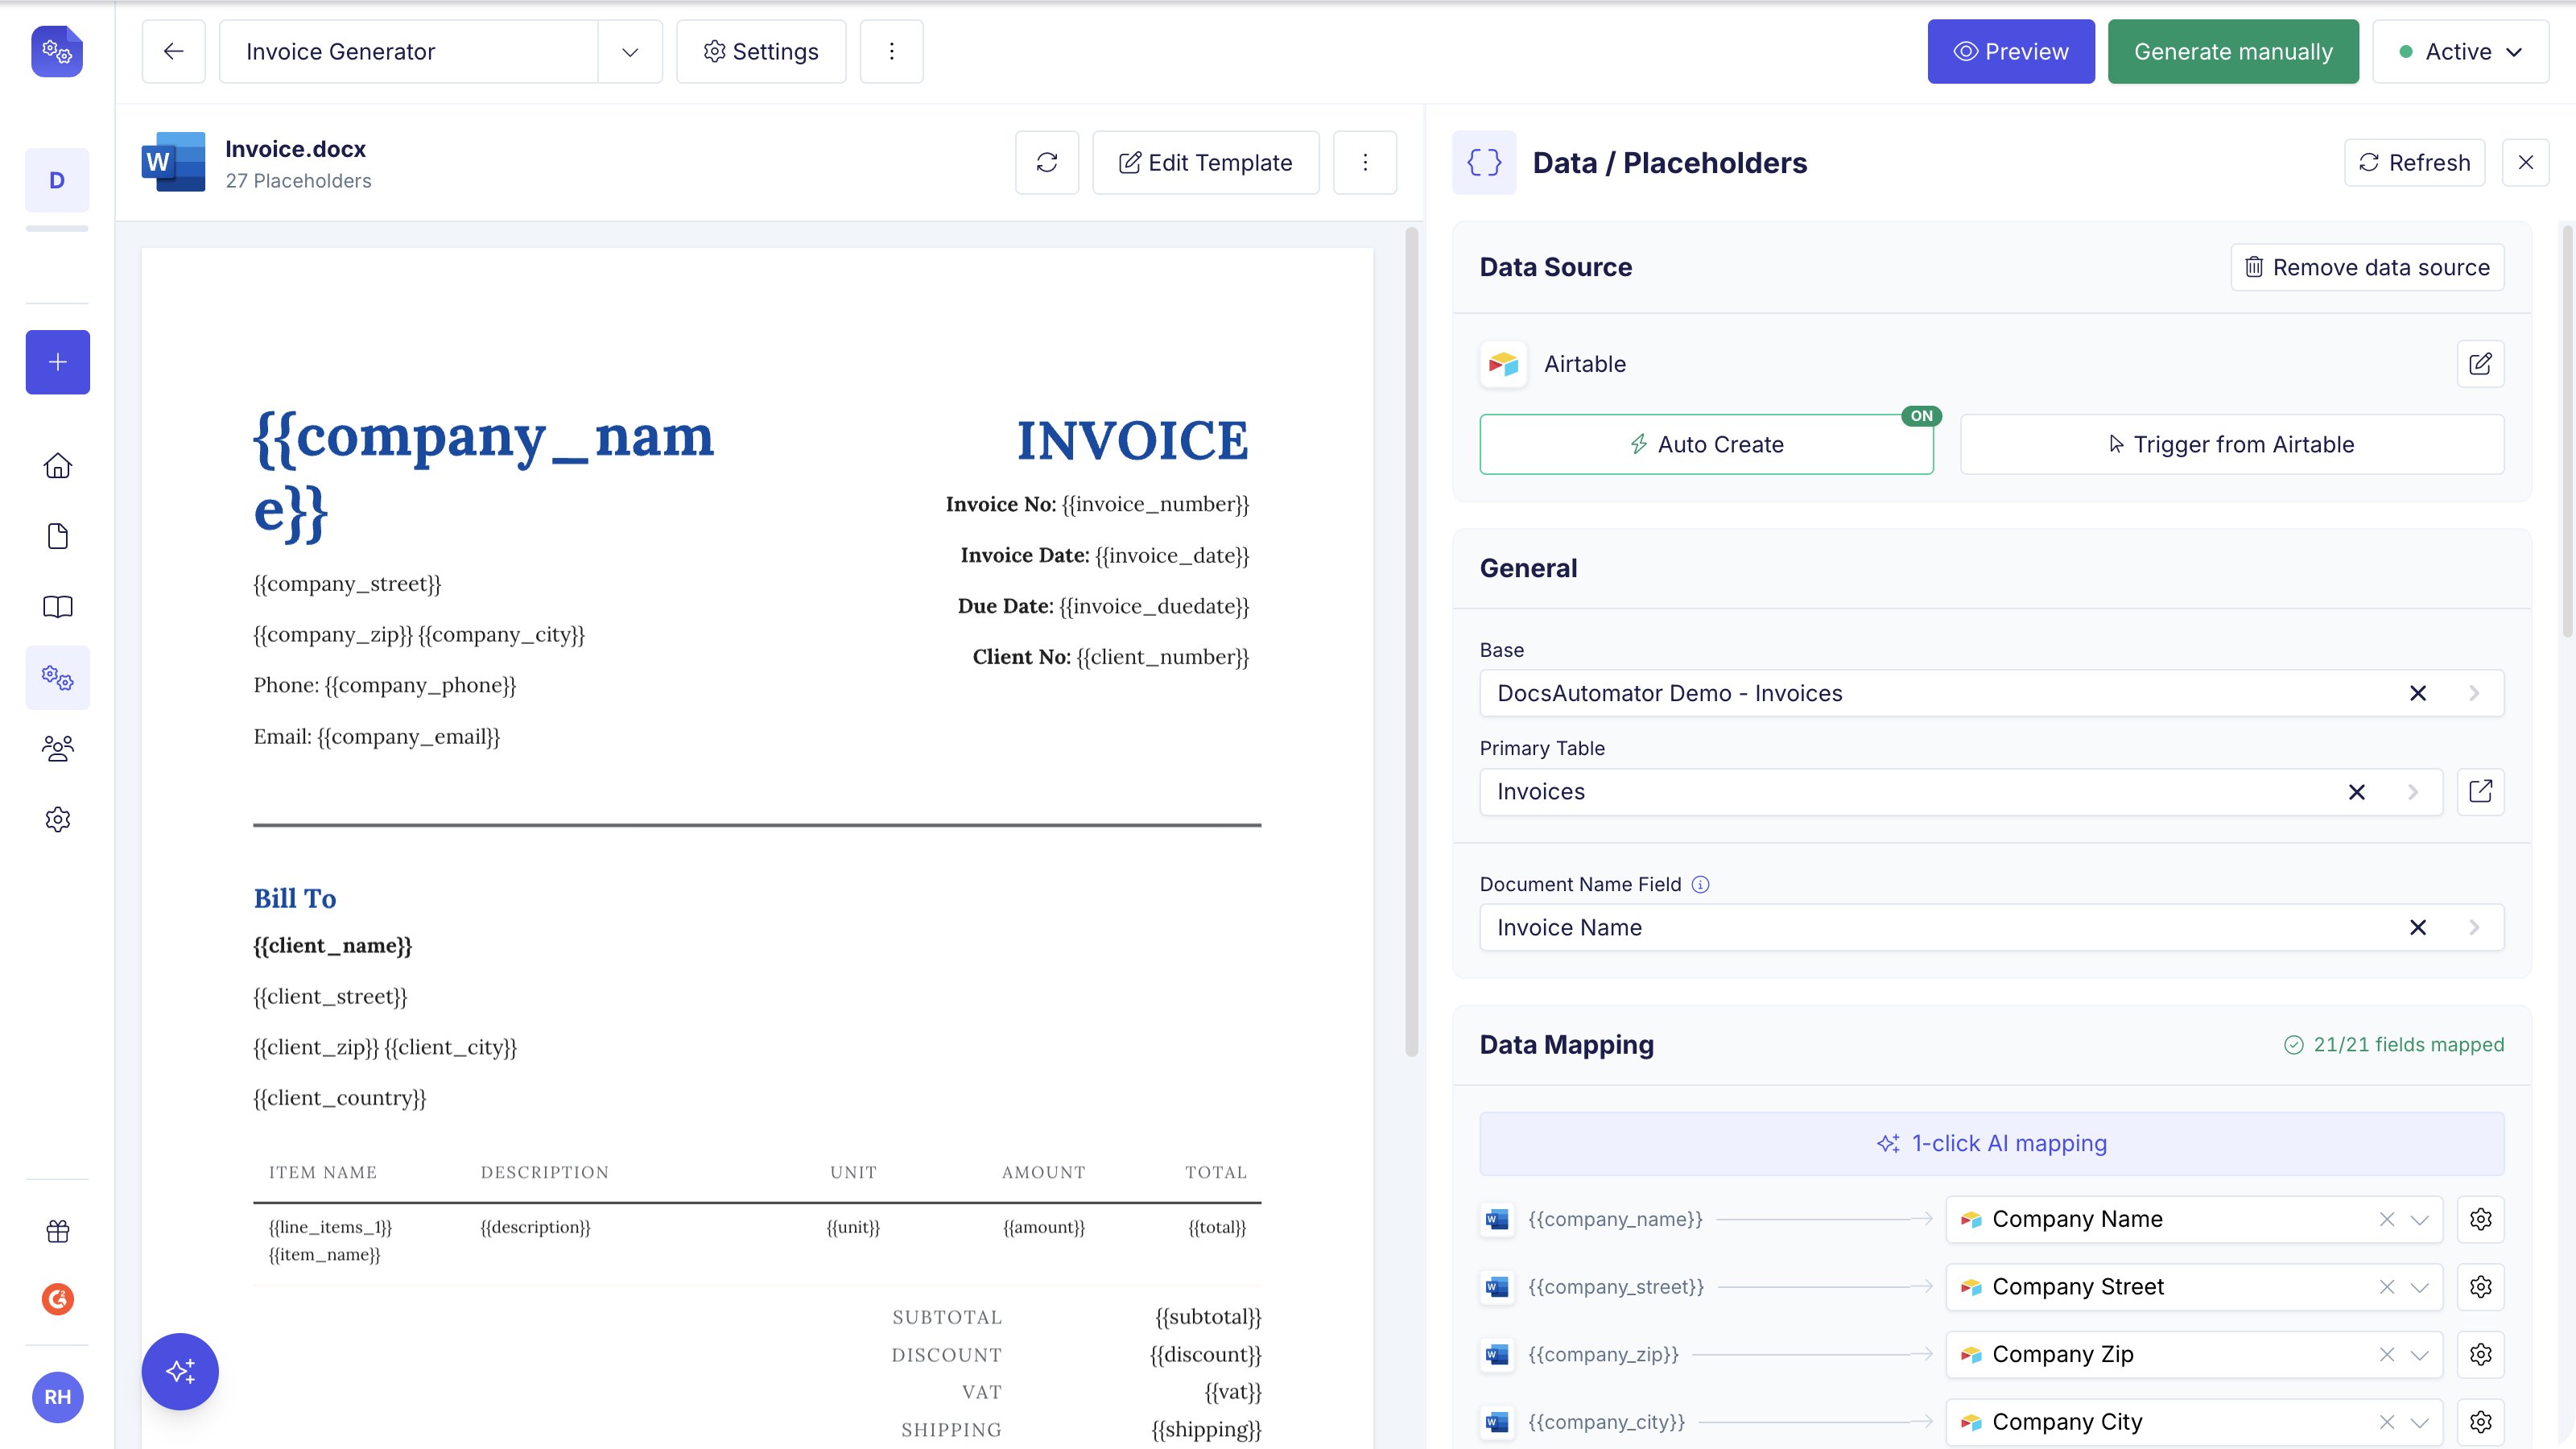Click the {{company_city}} placeholder row label
Image resolution: width=2576 pixels, height=1449 pixels.
tap(1606, 1422)
